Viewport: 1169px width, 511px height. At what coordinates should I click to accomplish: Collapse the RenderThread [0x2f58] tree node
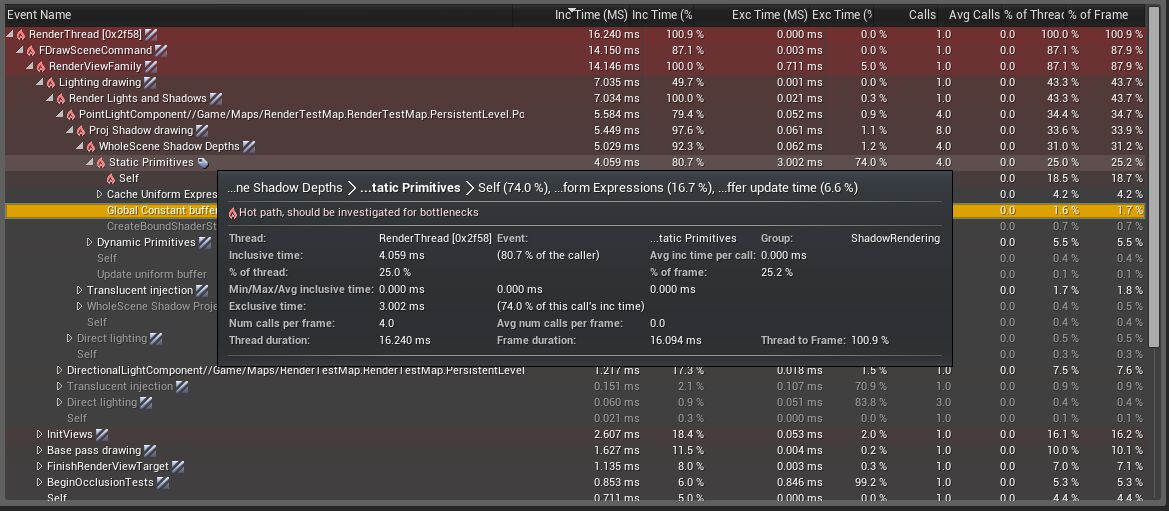[10, 34]
